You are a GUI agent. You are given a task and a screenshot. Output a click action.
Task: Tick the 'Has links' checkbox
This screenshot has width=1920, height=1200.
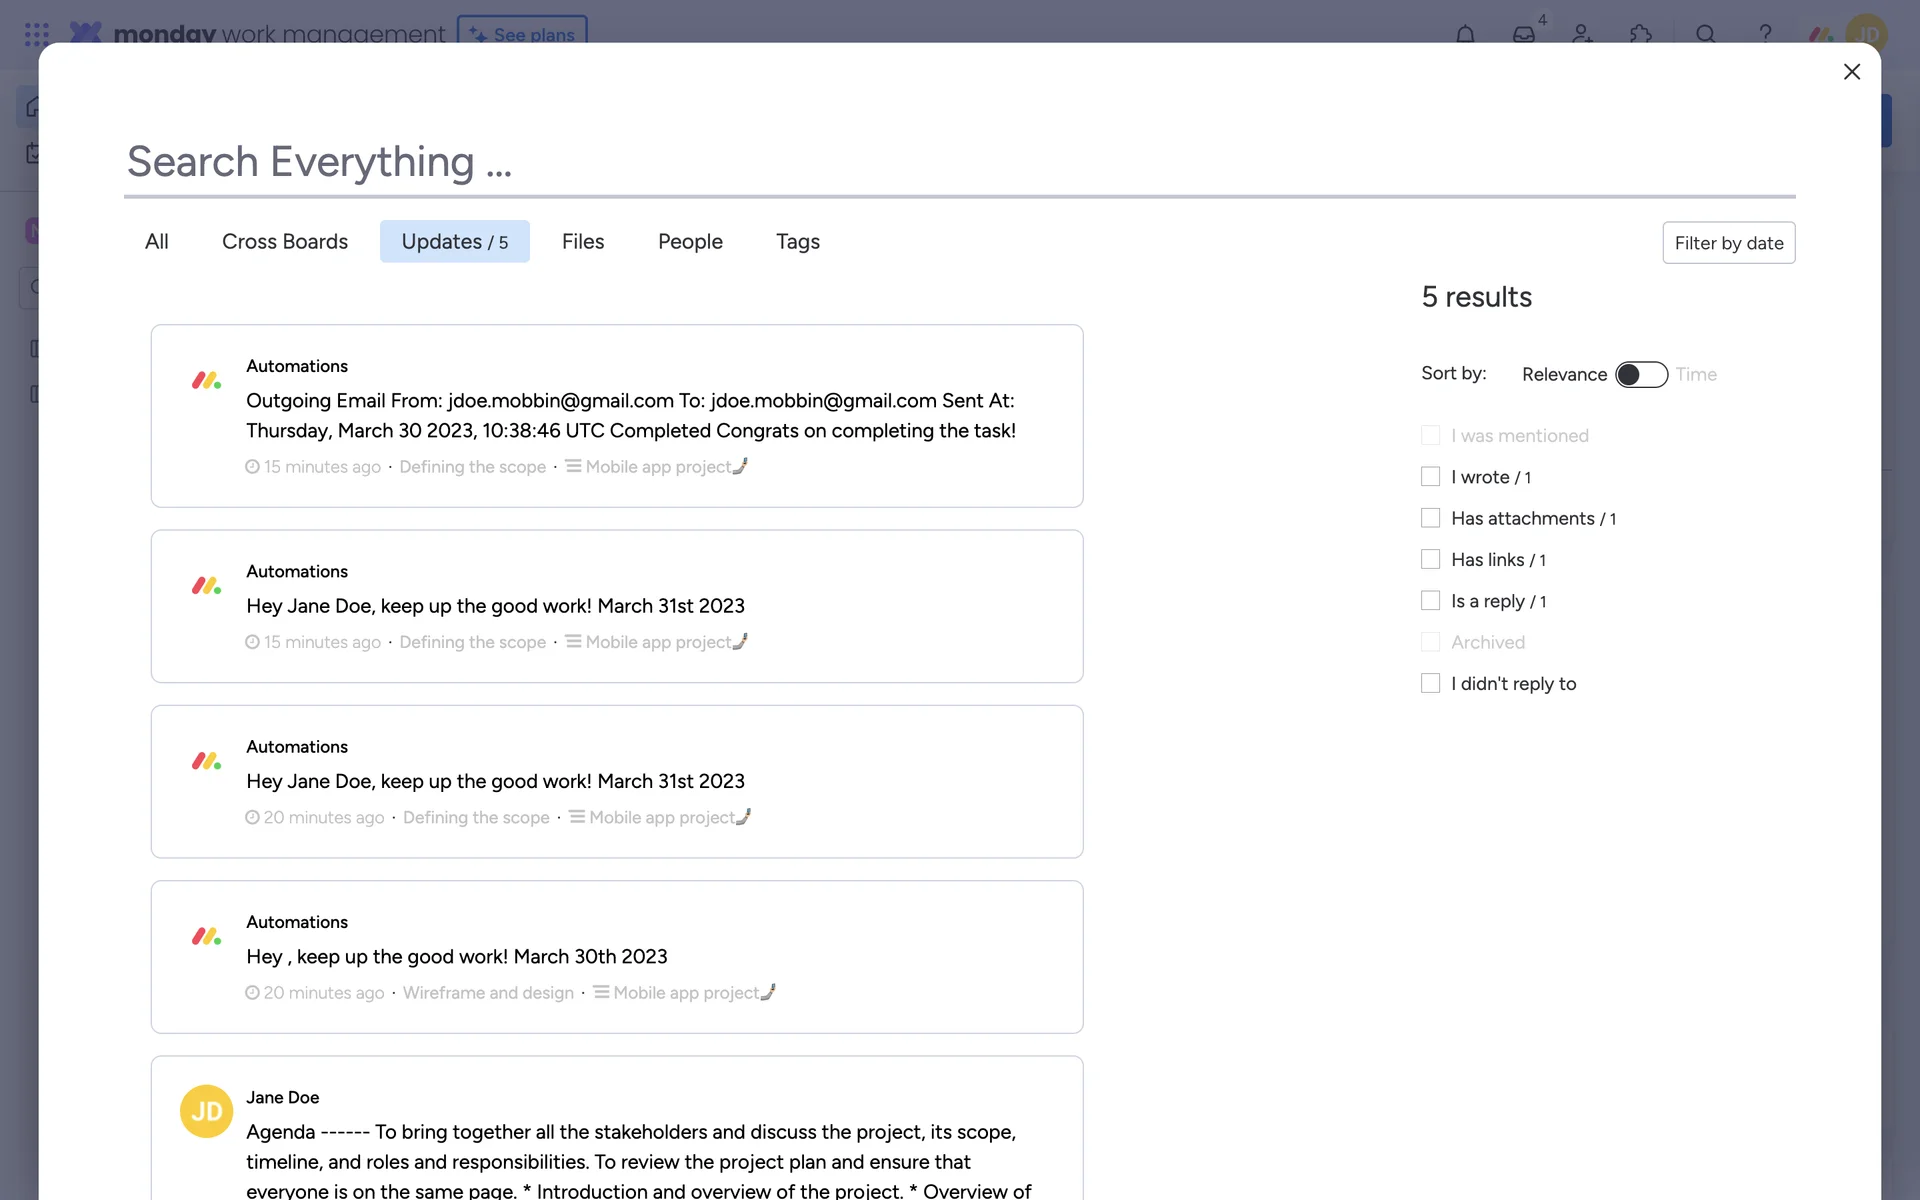coord(1430,559)
